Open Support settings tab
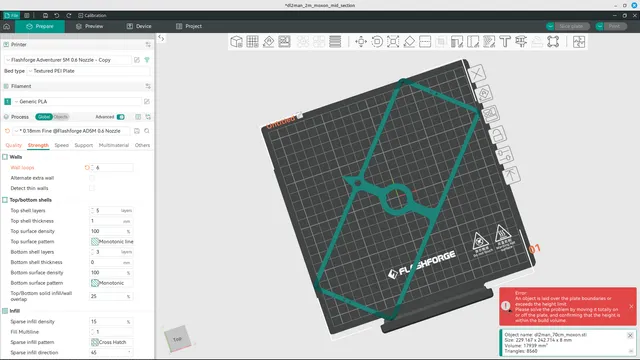The width and height of the screenshot is (640, 360). pos(84,145)
